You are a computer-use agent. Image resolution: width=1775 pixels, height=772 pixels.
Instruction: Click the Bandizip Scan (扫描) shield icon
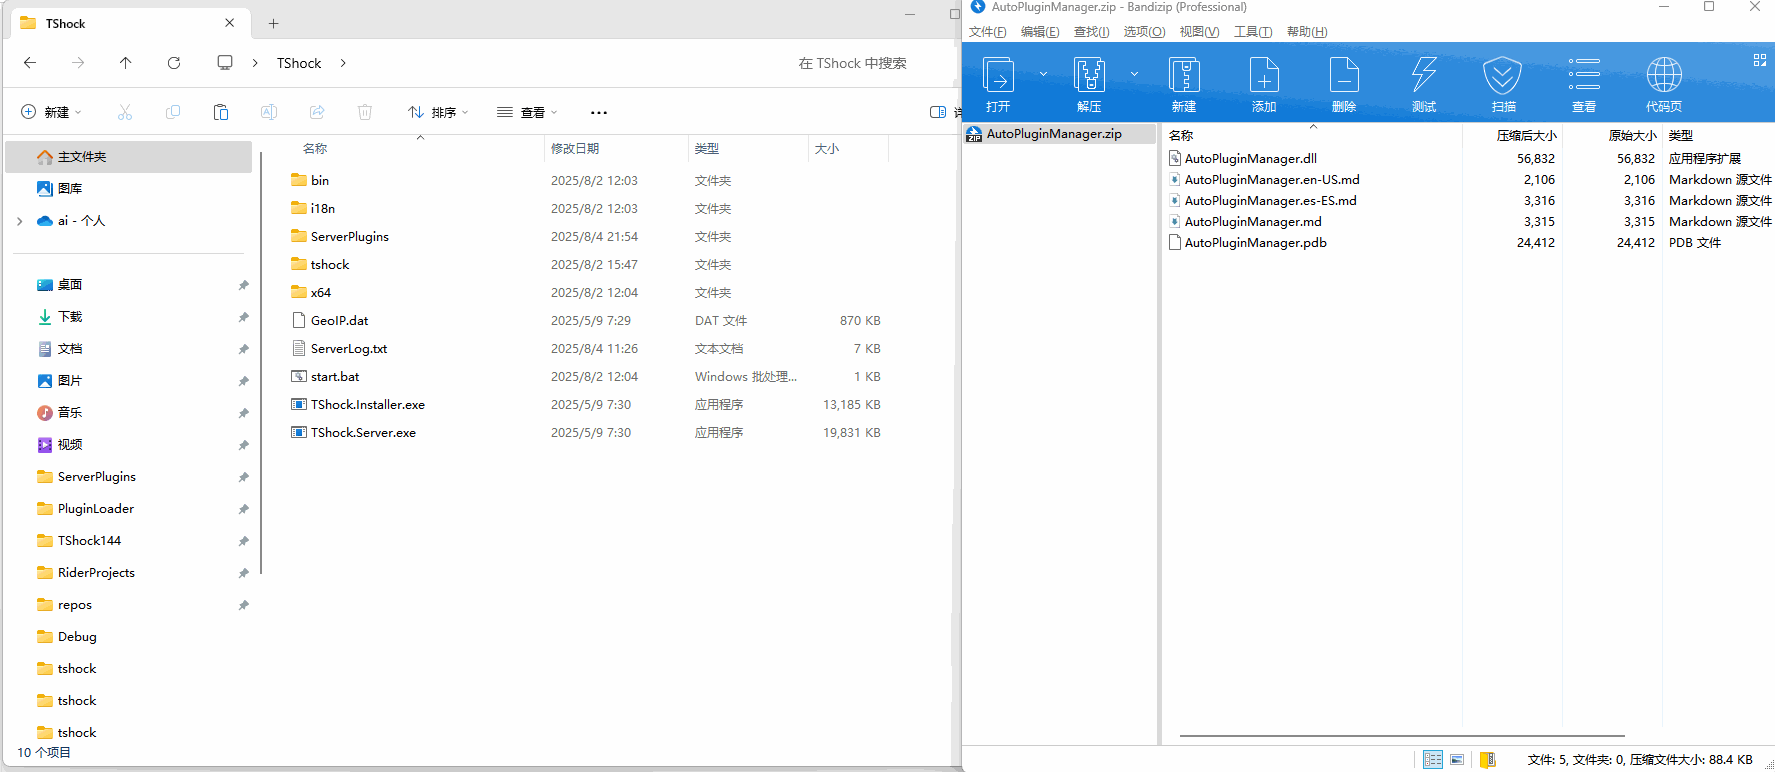pos(1502,75)
